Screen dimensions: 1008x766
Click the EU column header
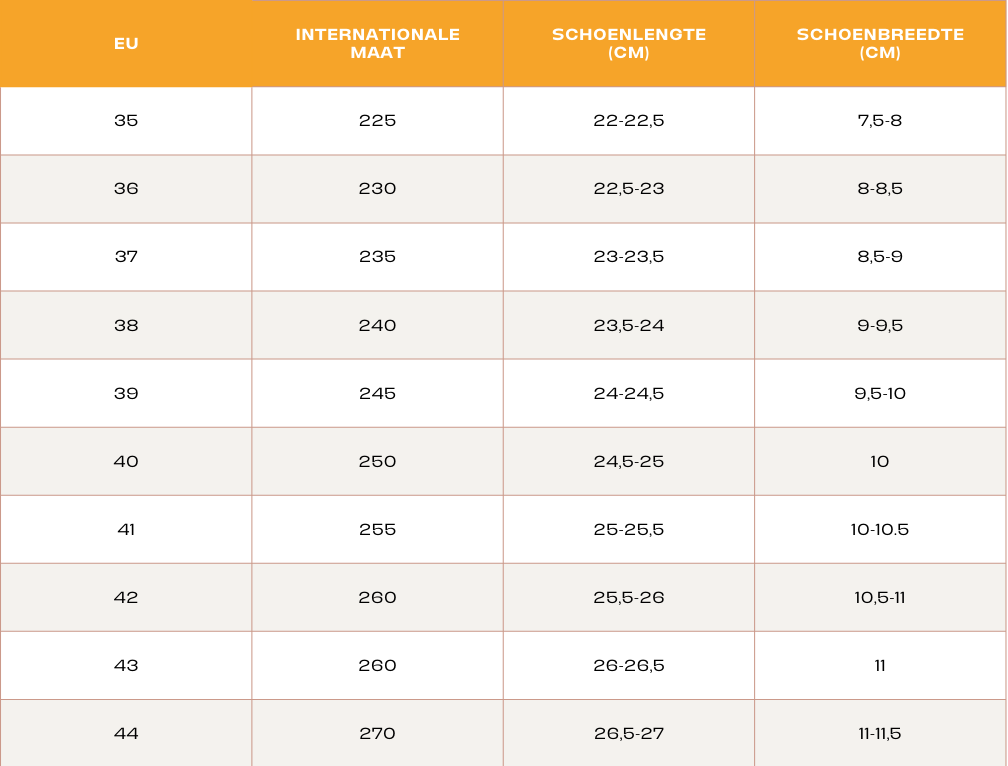126,44
